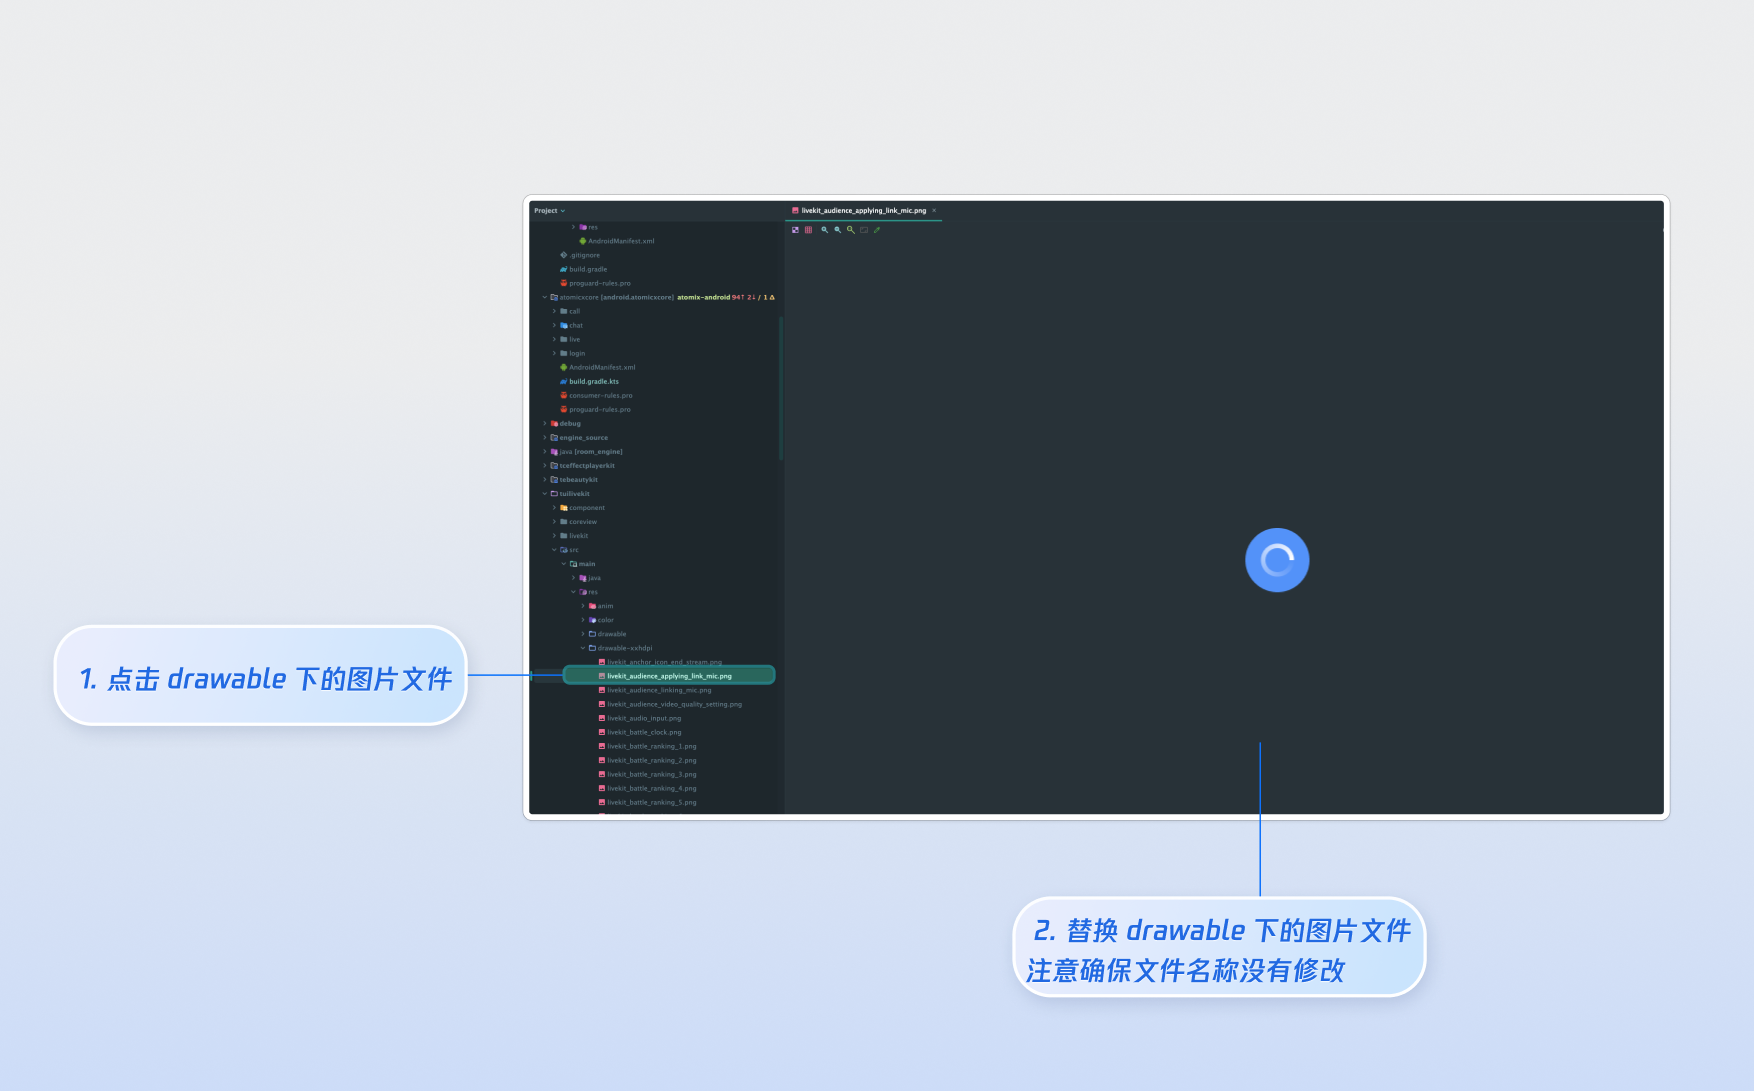Click the blue loading spinner icon
The height and width of the screenshot is (1091, 1754).
click(1276, 560)
